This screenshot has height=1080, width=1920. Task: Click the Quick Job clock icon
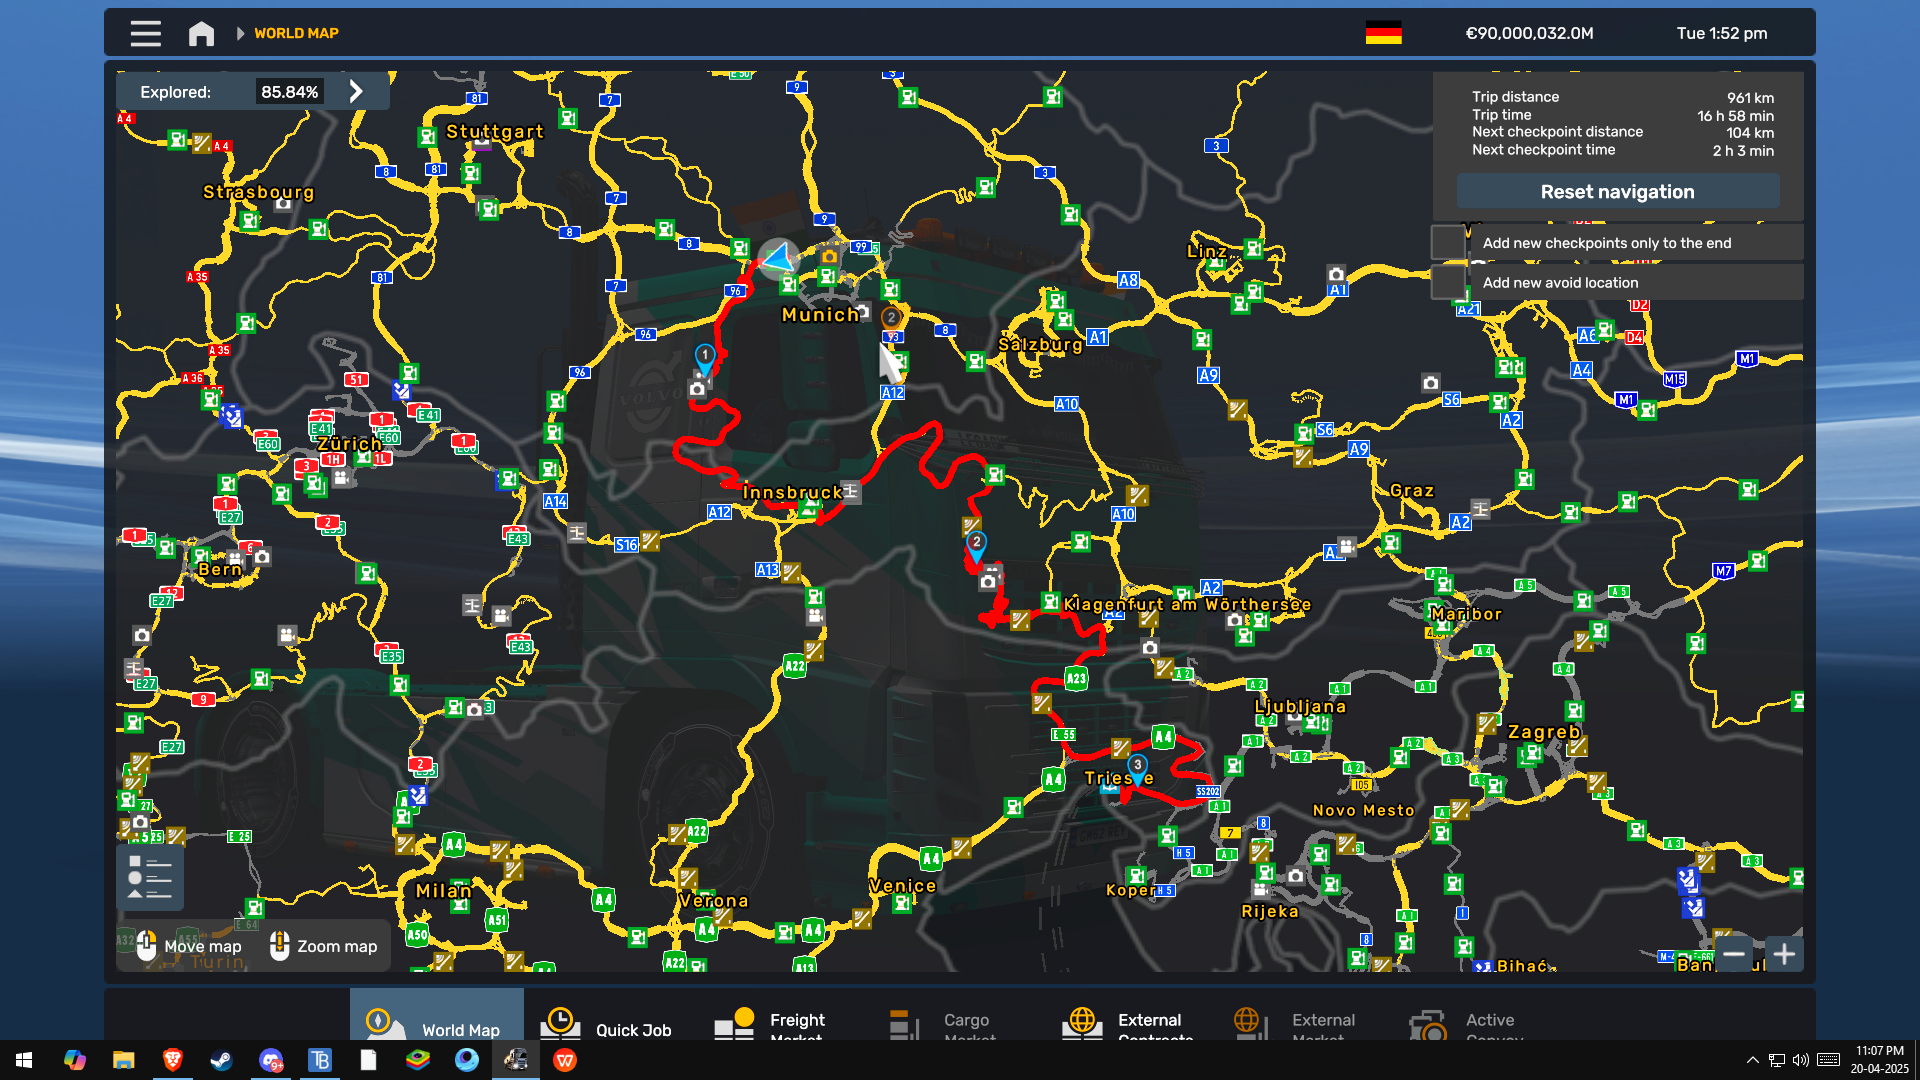point(560,1022)
